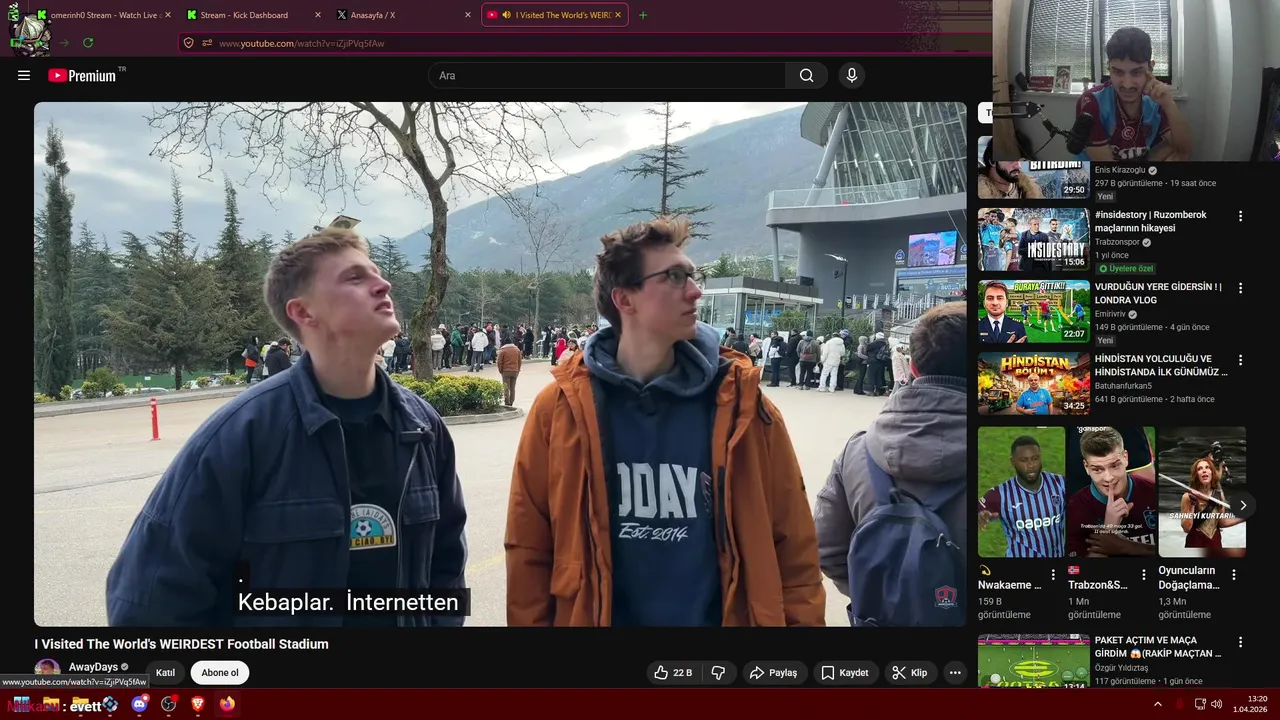Join channel with Katıl button
Viewport: 1280px width, 720px height.
coord(165,673)
